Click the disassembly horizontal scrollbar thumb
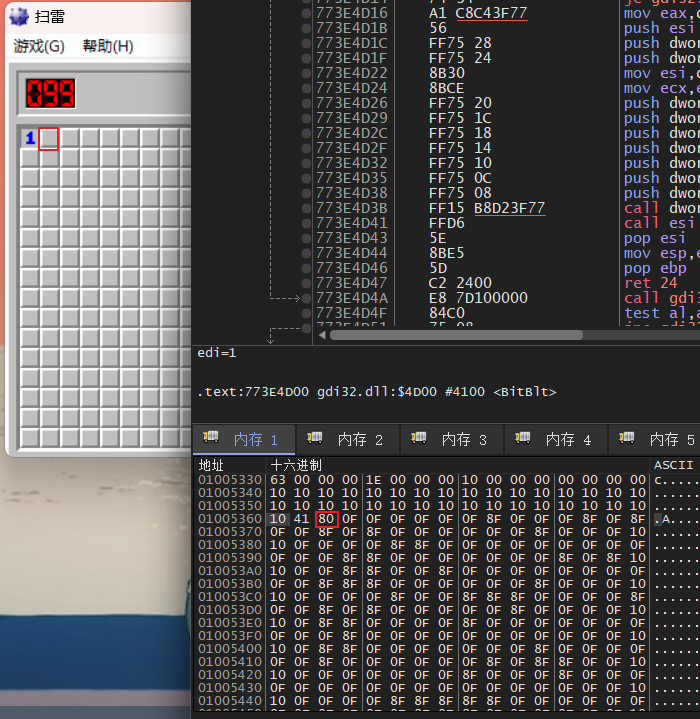The height and width of the screenshot is (719, 700). [457, 335]
